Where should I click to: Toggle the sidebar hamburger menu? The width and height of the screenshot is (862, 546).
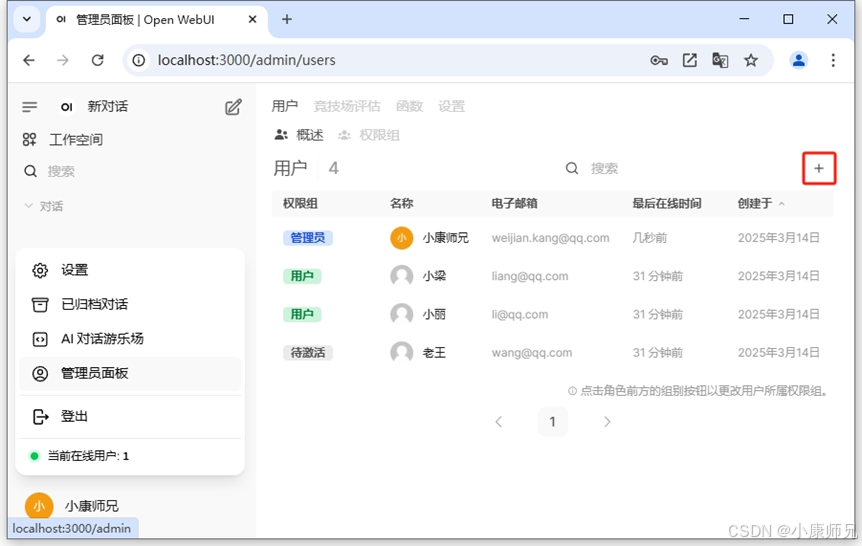(x=30, y=107)
